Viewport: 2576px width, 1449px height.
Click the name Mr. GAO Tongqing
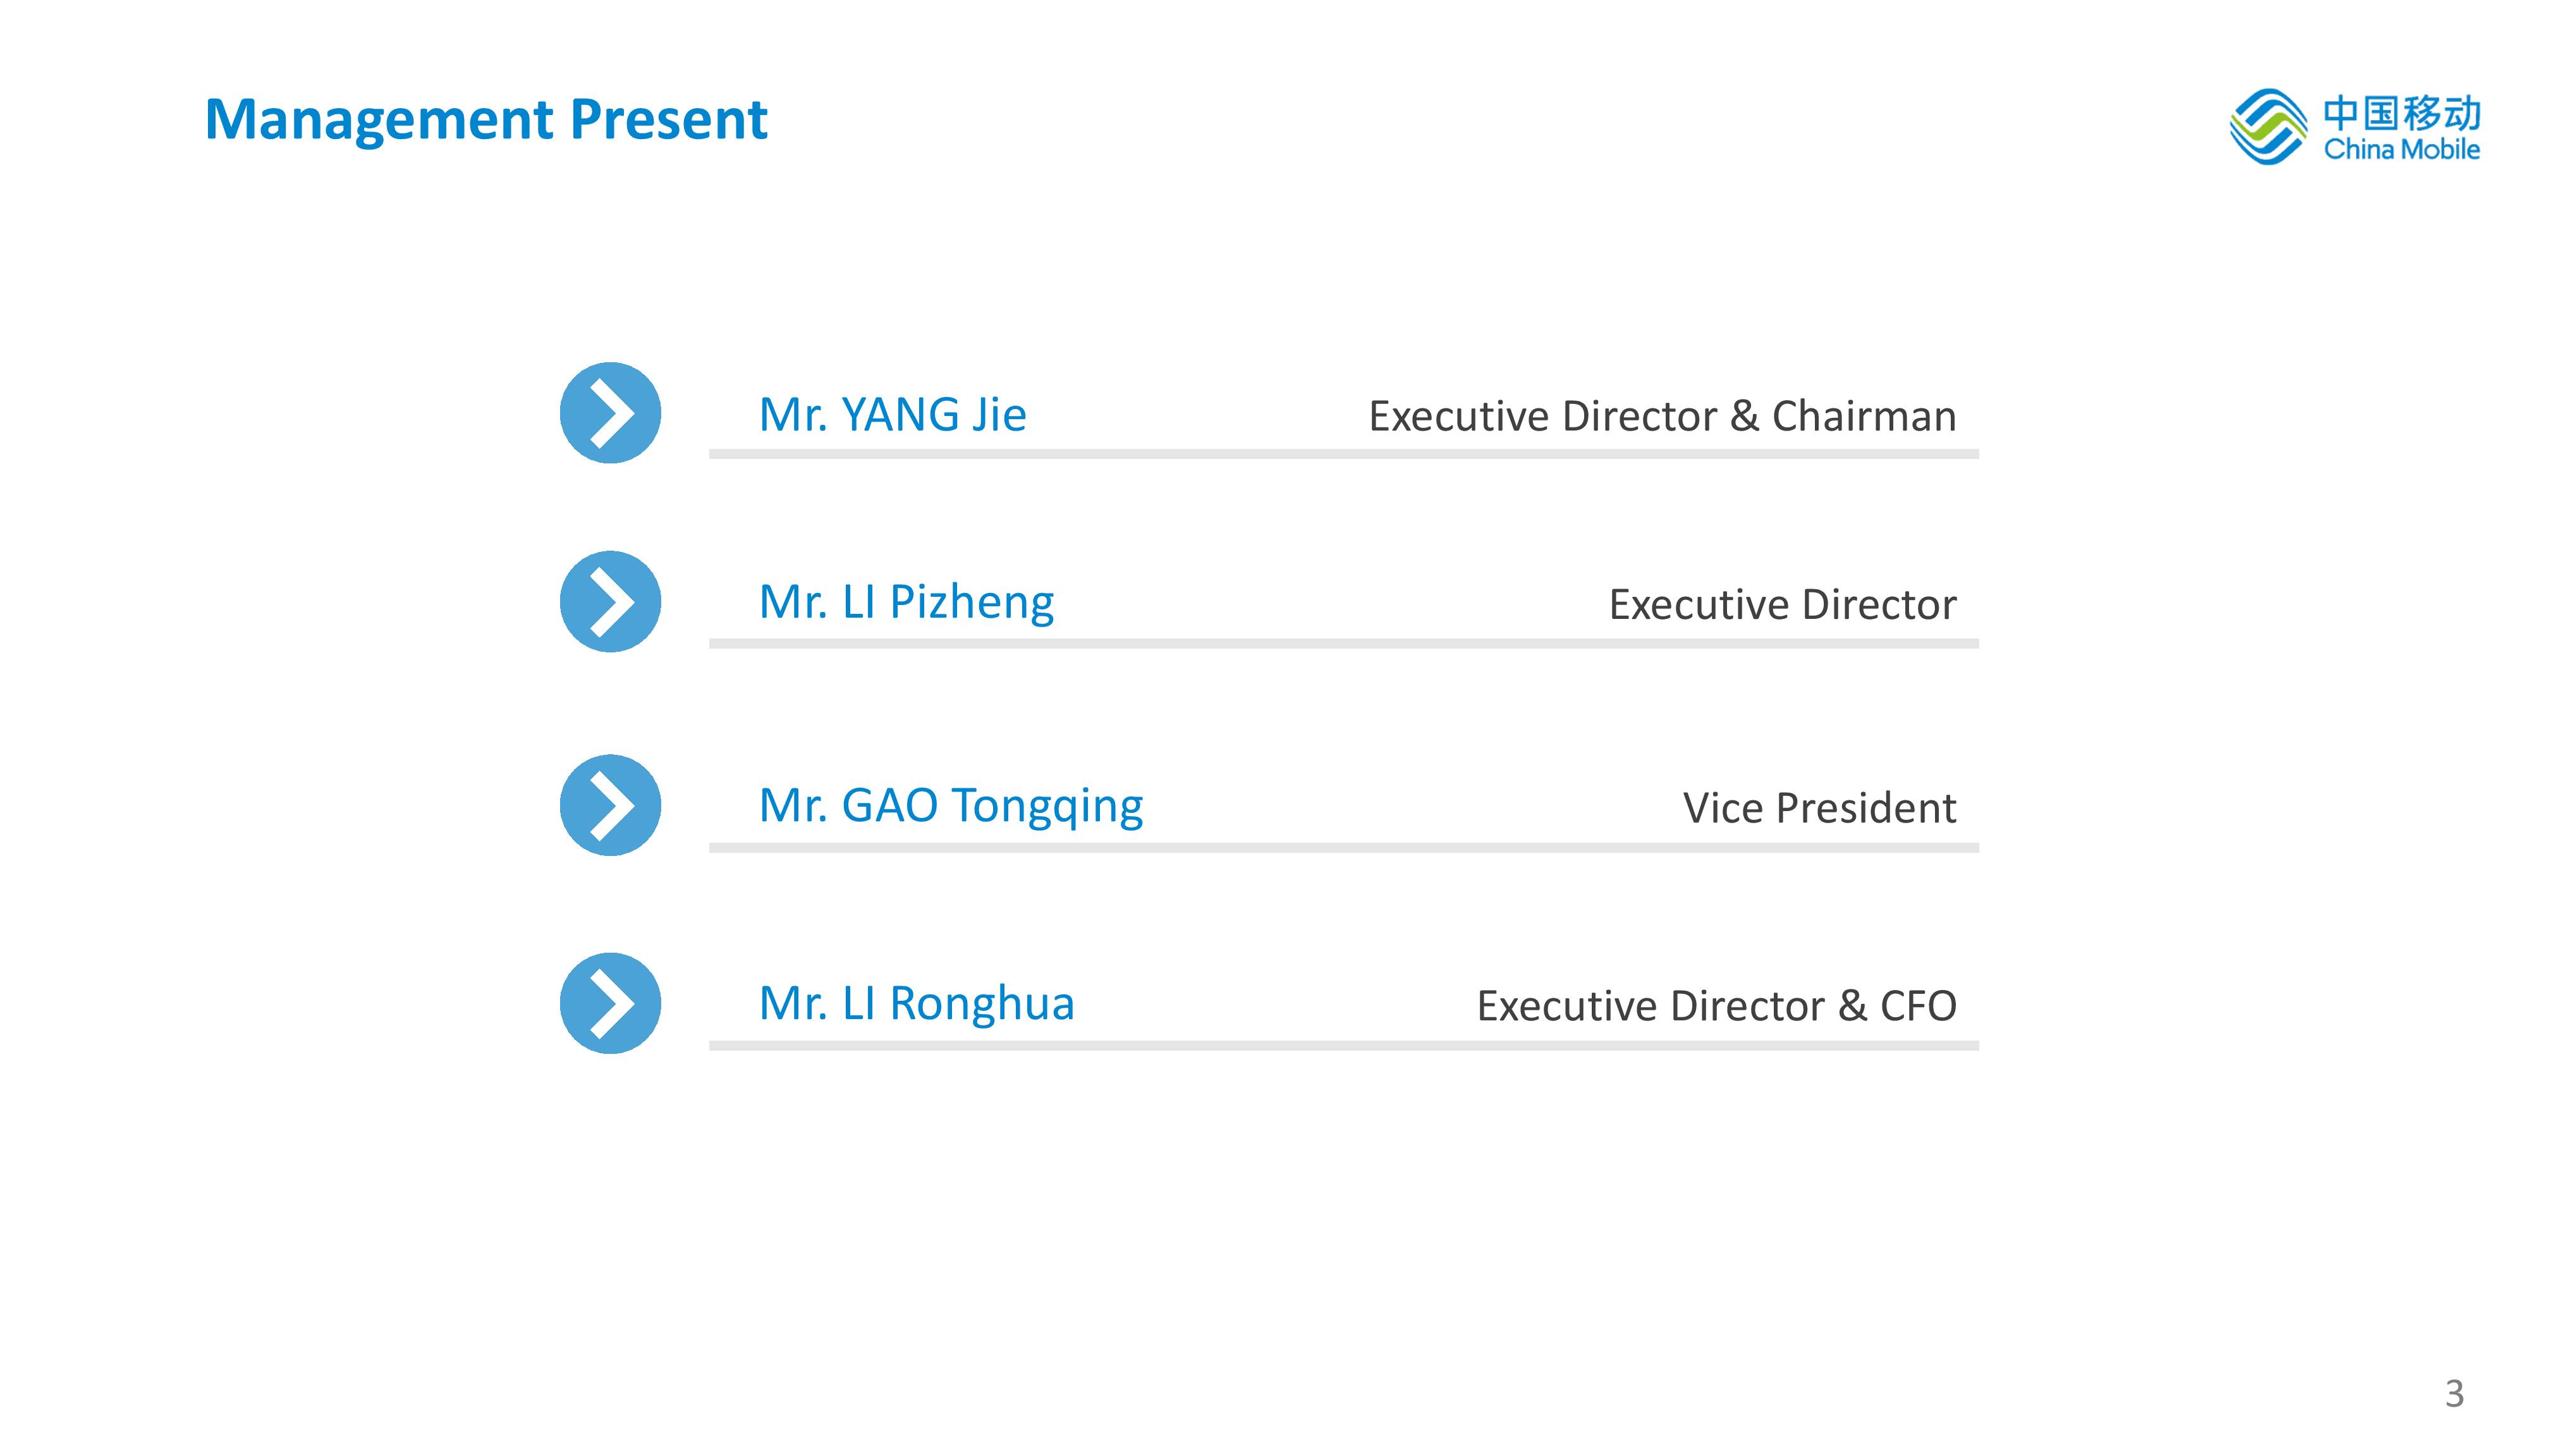[x=951, y=807]
